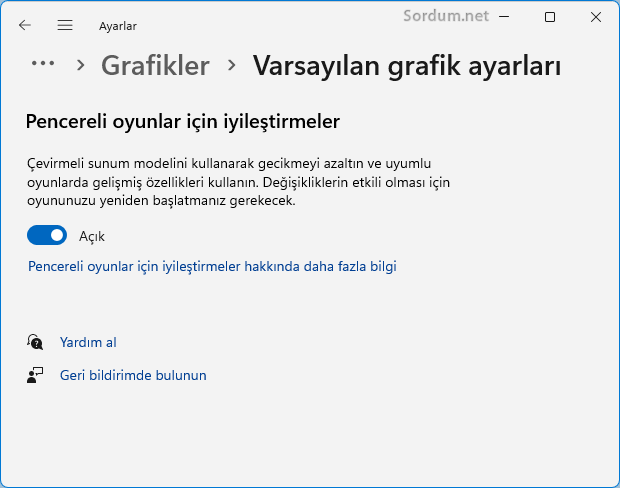Click the Pencereli oyunlar için iyileştirmeler heading

point(183,121)
